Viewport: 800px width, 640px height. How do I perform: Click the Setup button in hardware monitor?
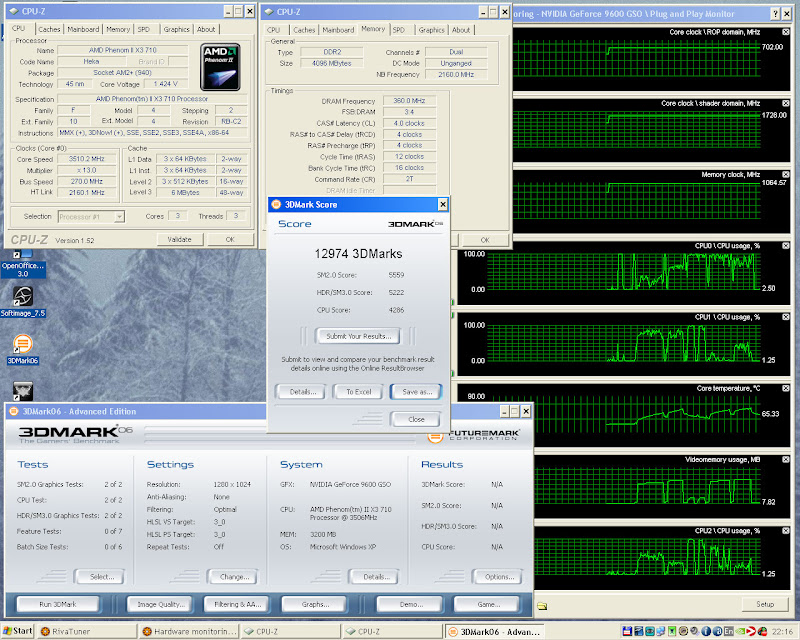764,604
